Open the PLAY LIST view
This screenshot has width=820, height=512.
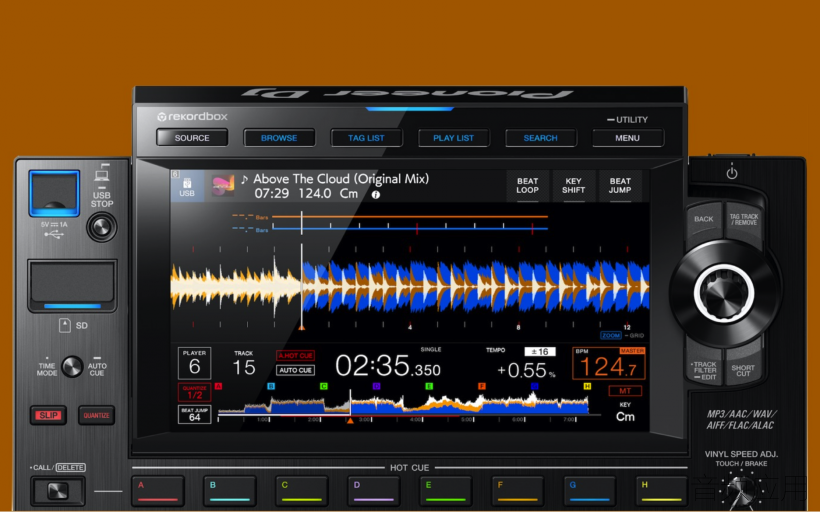pyautogui.click(x=453, y=138)
